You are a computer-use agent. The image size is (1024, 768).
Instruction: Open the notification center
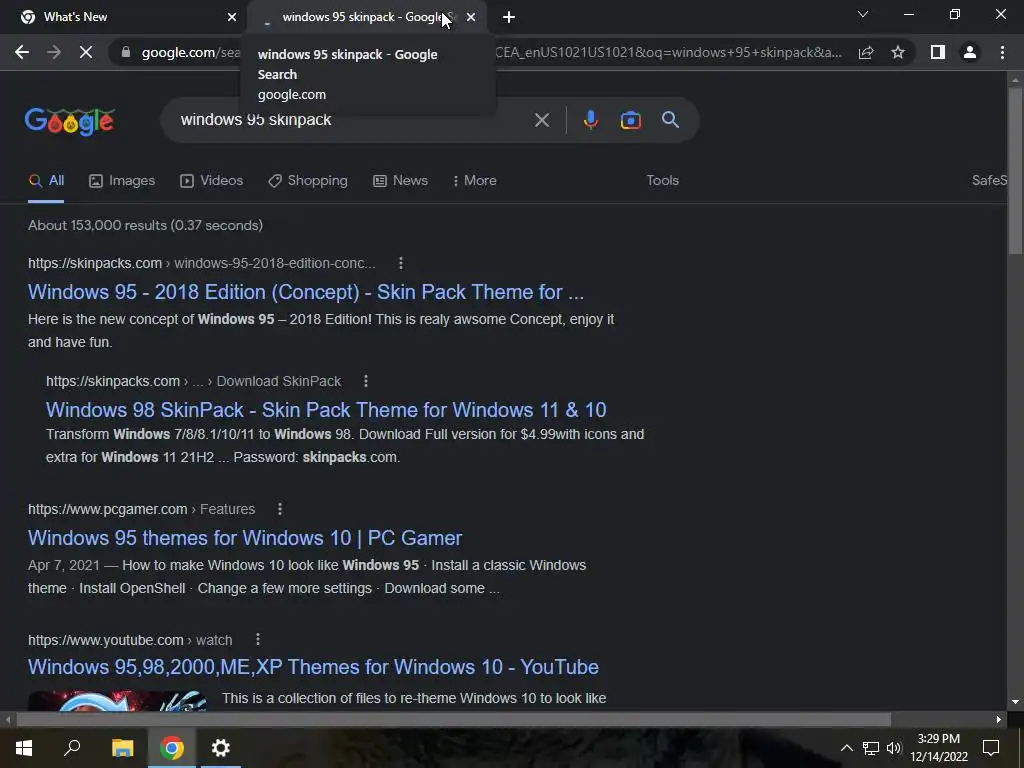[x=991, y=748]
